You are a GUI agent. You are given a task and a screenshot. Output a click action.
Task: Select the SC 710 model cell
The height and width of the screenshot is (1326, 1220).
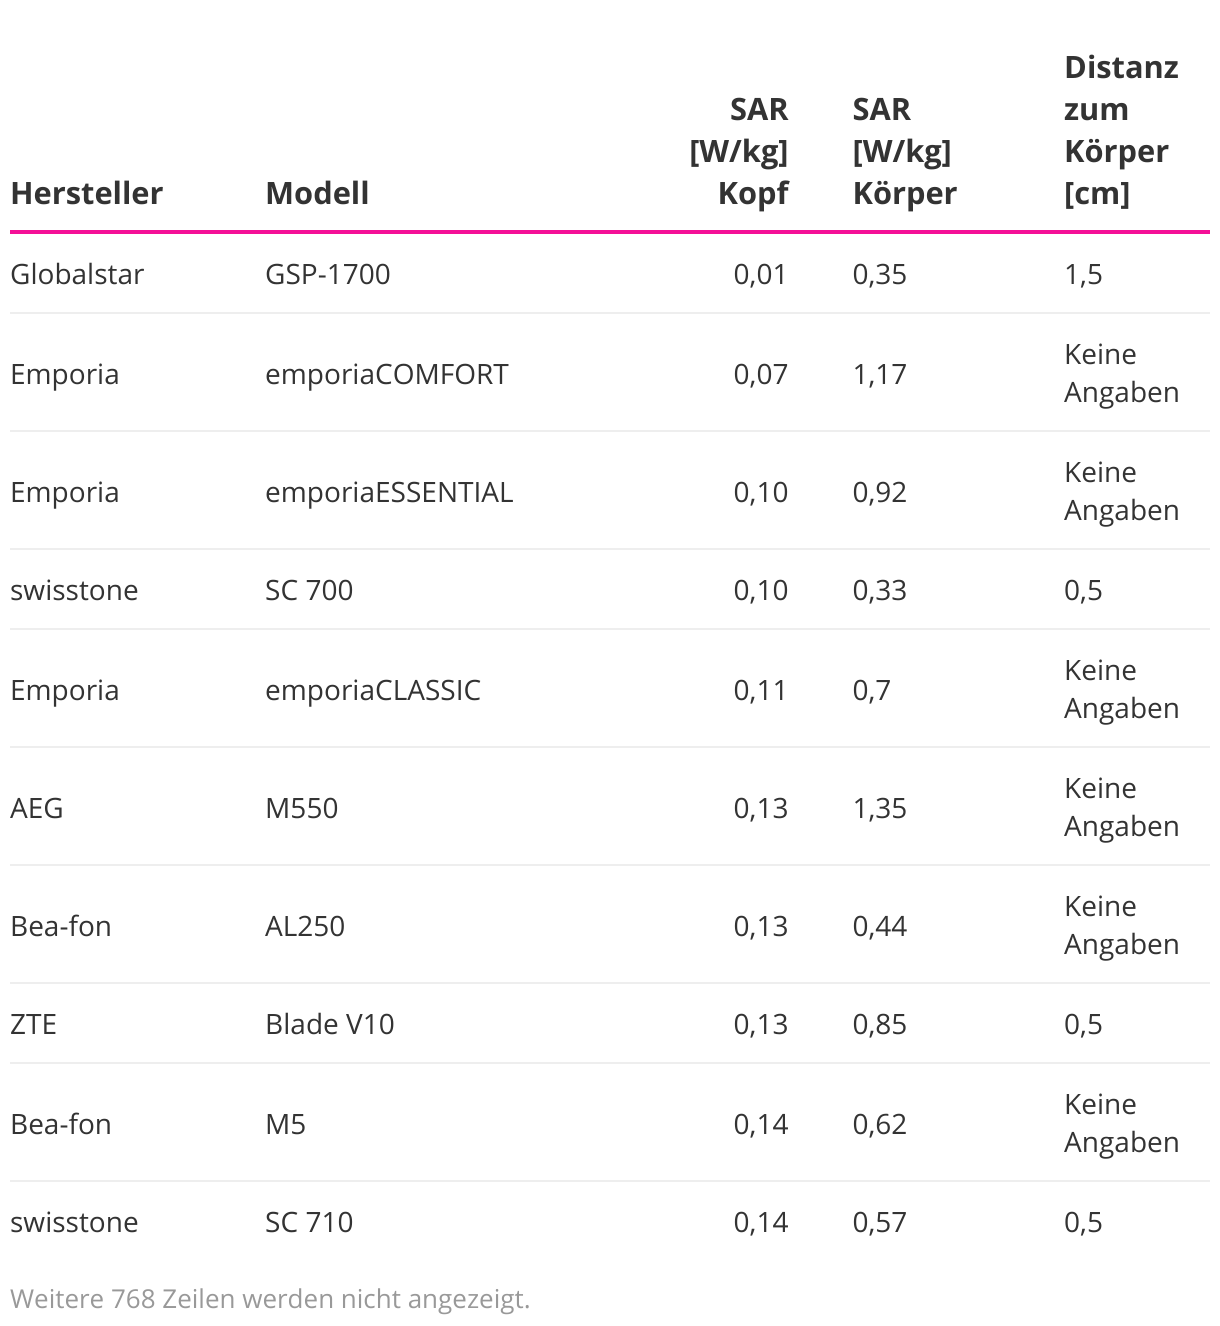[309, 1222]
